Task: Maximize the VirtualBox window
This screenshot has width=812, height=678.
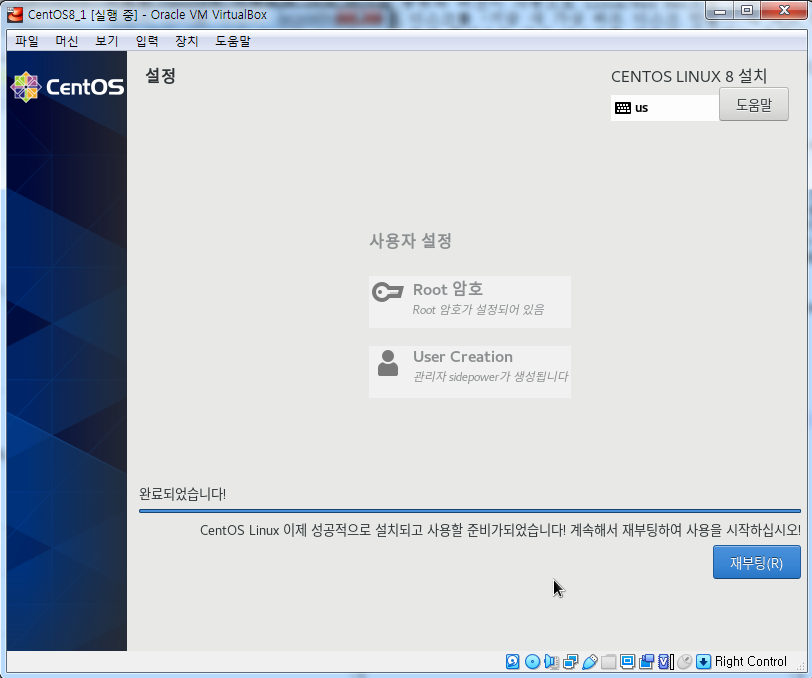Action: (746, 11)
